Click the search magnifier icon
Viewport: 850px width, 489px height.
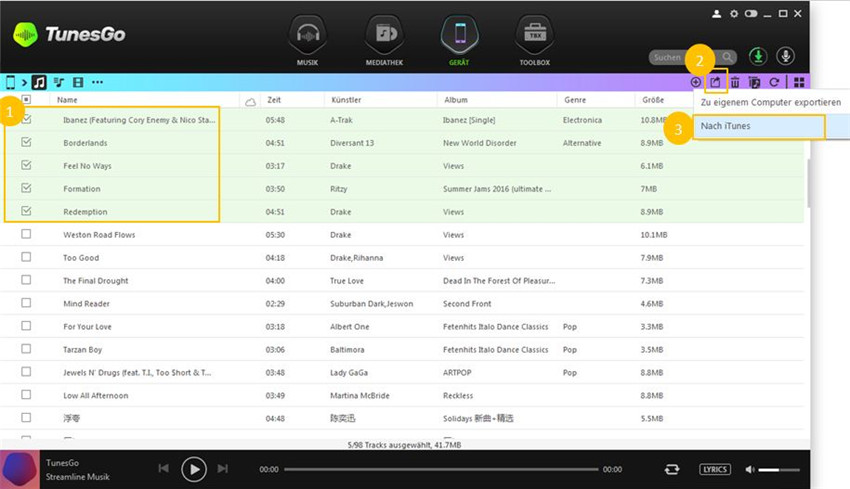[x=727, y=57]
